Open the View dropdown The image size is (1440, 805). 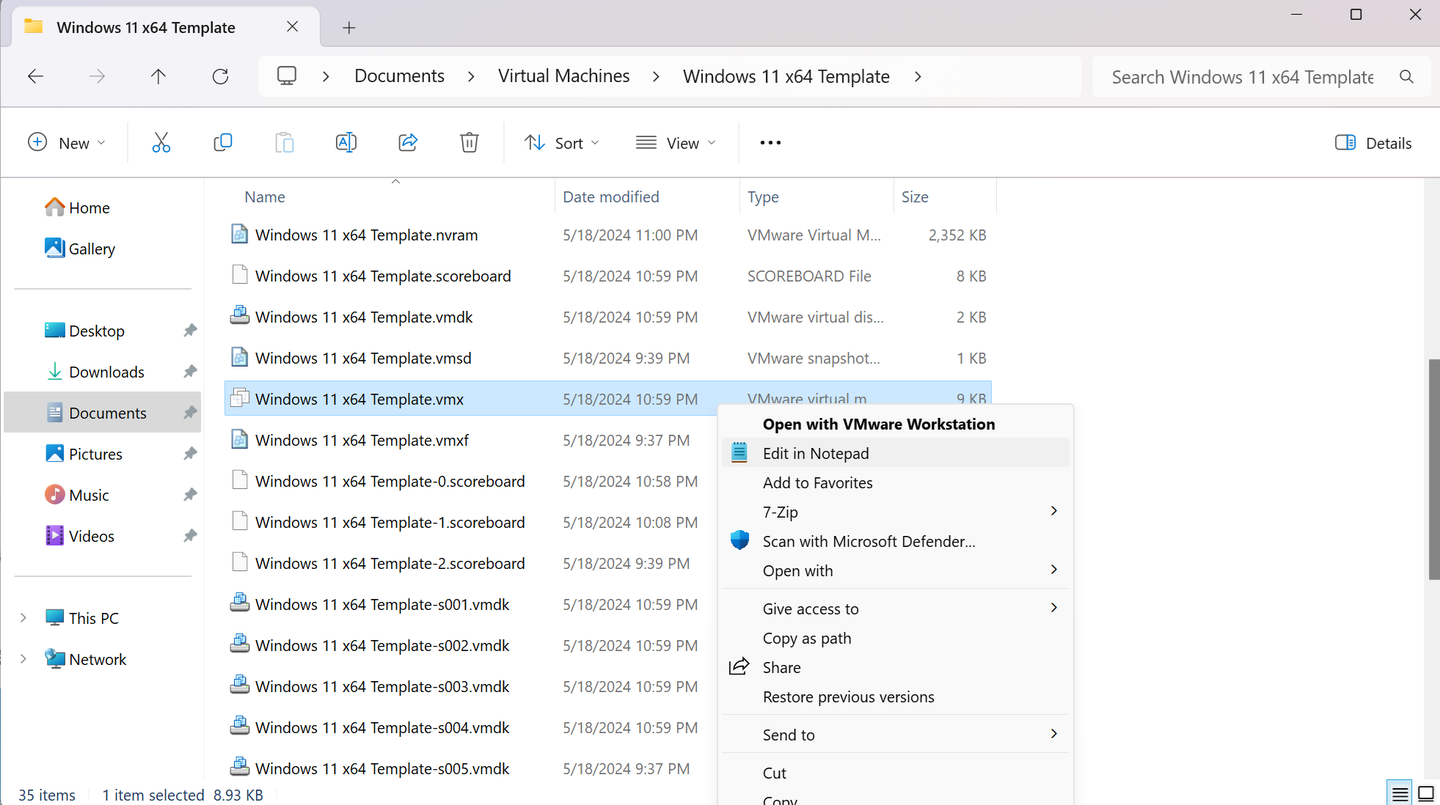[x=676, y=142]
